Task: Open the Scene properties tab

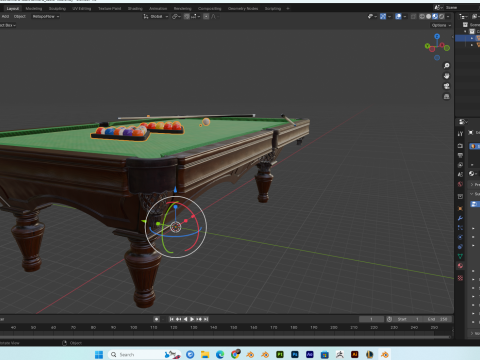Action: (x=460, y=174)
